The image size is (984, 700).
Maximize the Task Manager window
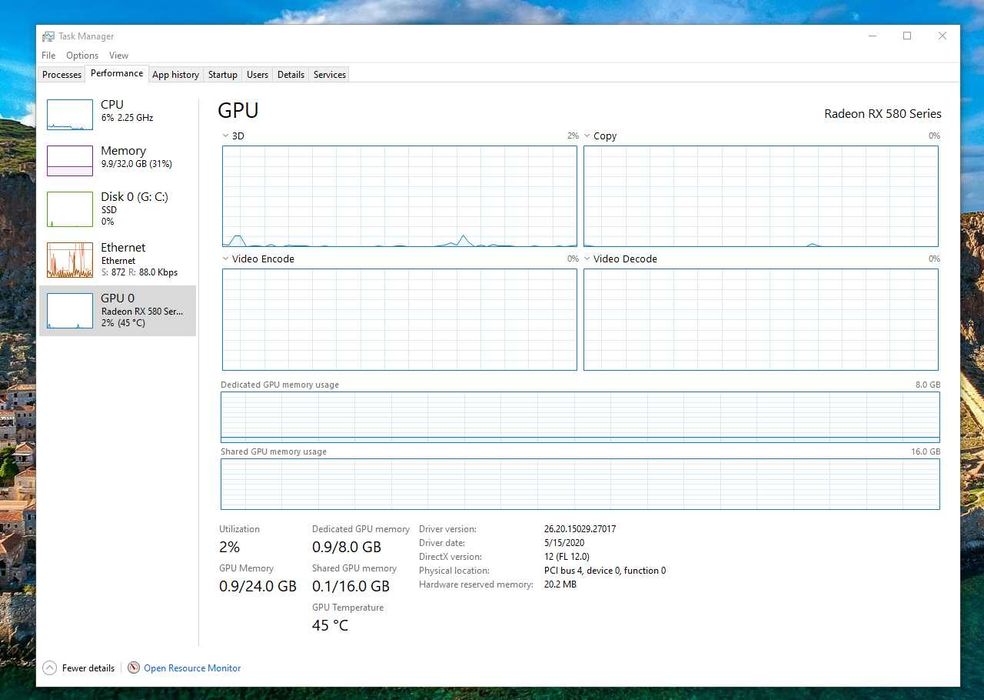pyautogui.click(x=907, y=36)
